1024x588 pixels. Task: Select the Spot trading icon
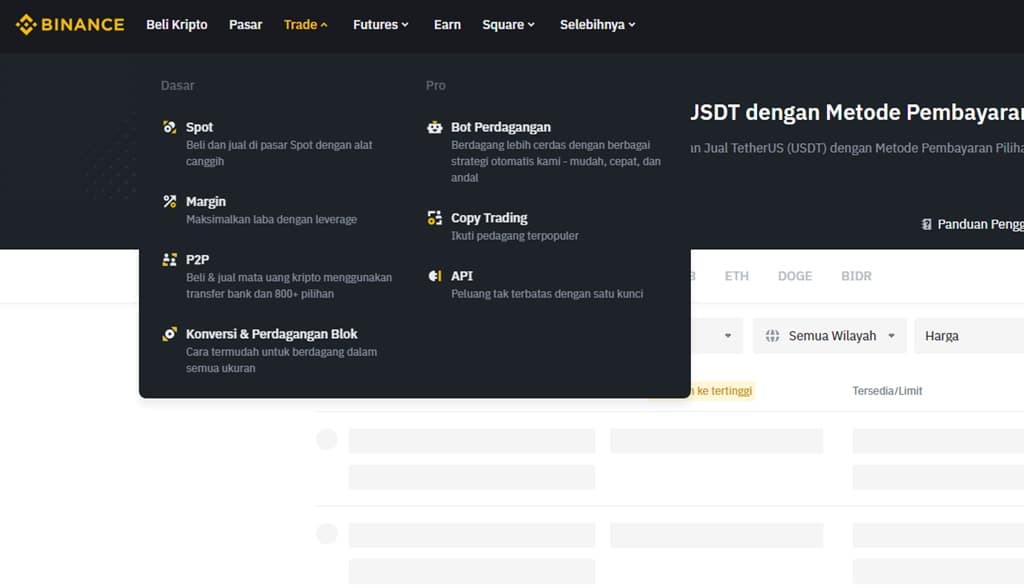(x=168, y=127)
